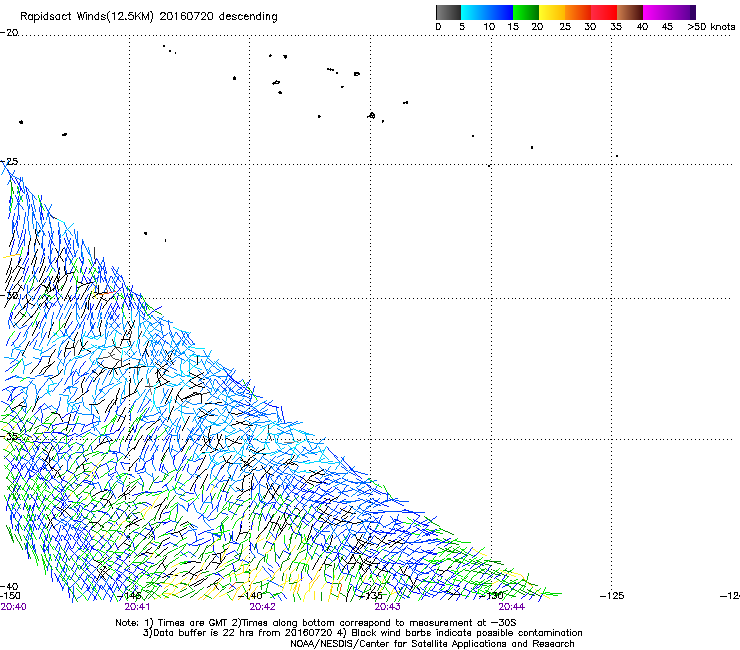The image size is (740, 650).
Task: Click the green 15-20 knots color segment
Action: 526,12
